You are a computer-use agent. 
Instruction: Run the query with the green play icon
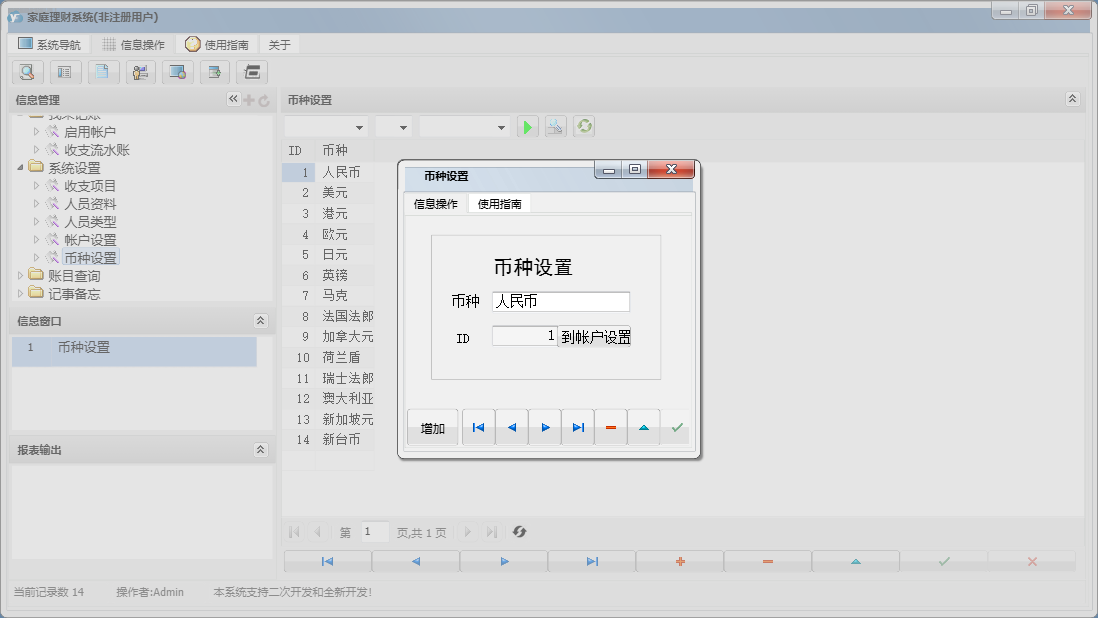tap(527, 125)
